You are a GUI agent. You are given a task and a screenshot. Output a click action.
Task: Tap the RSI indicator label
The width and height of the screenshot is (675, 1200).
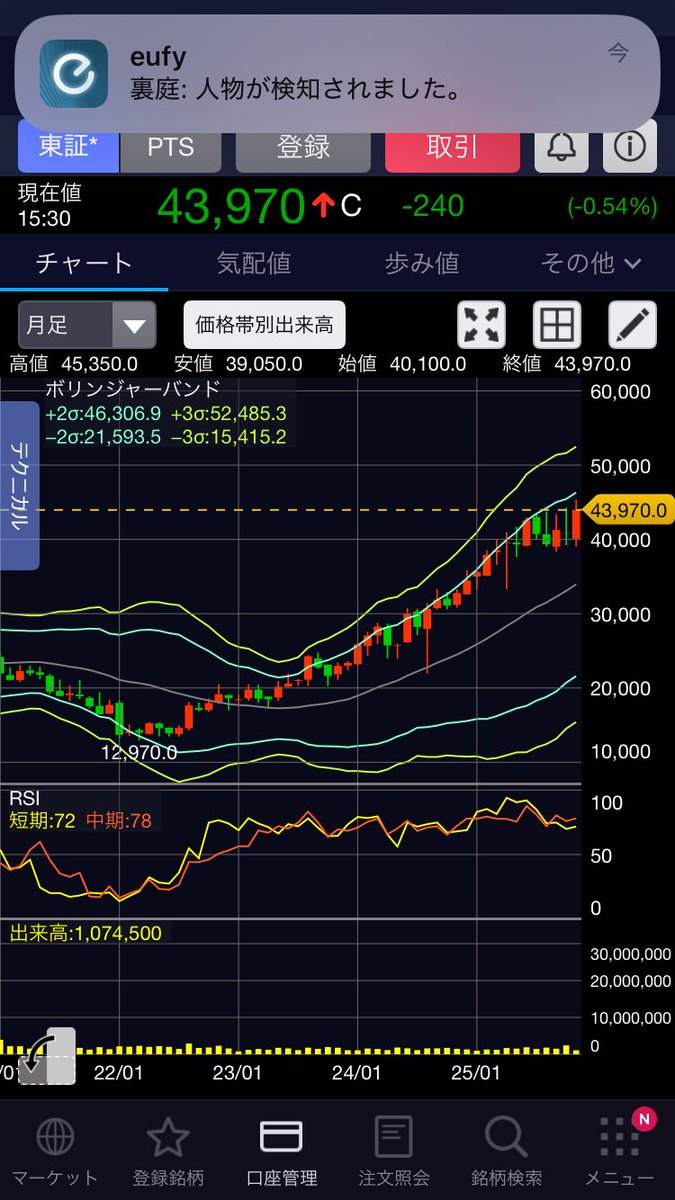point(25,798)
